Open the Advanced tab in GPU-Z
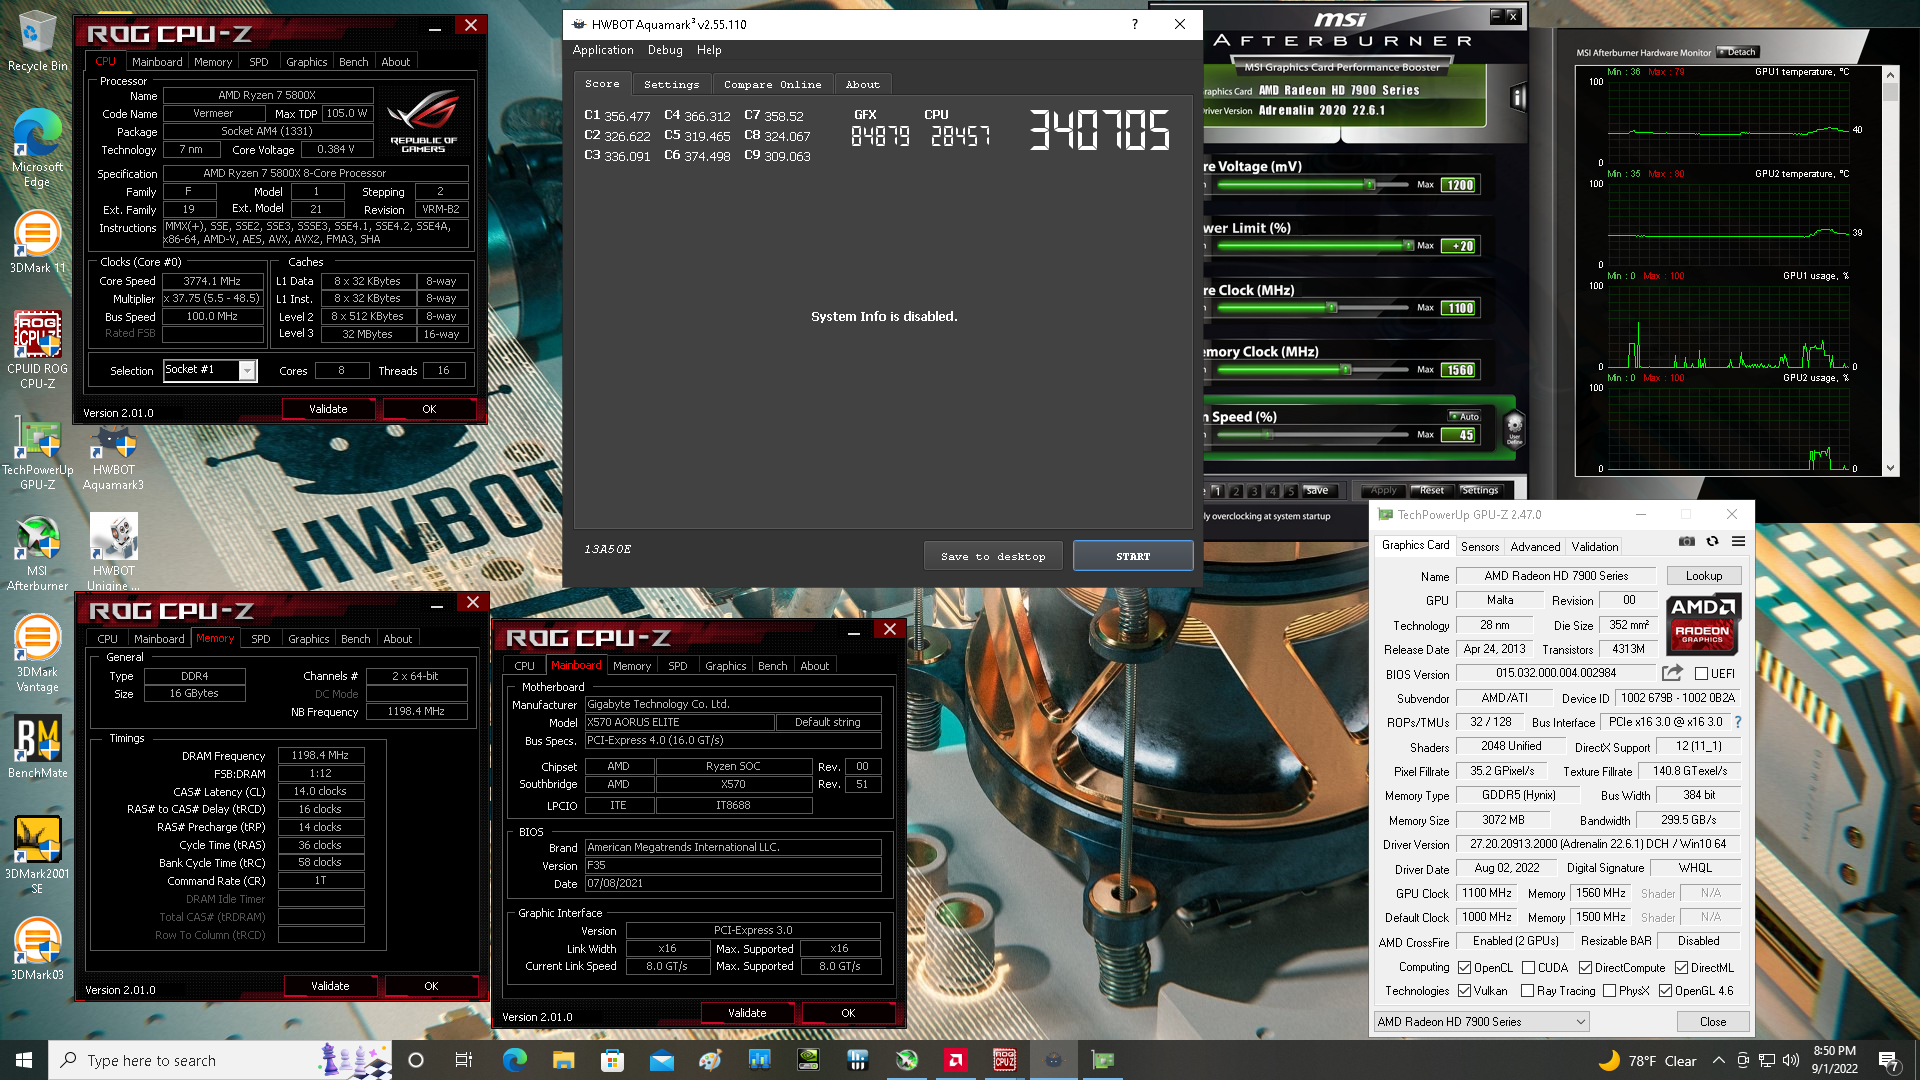 (x=1535, y=547)
